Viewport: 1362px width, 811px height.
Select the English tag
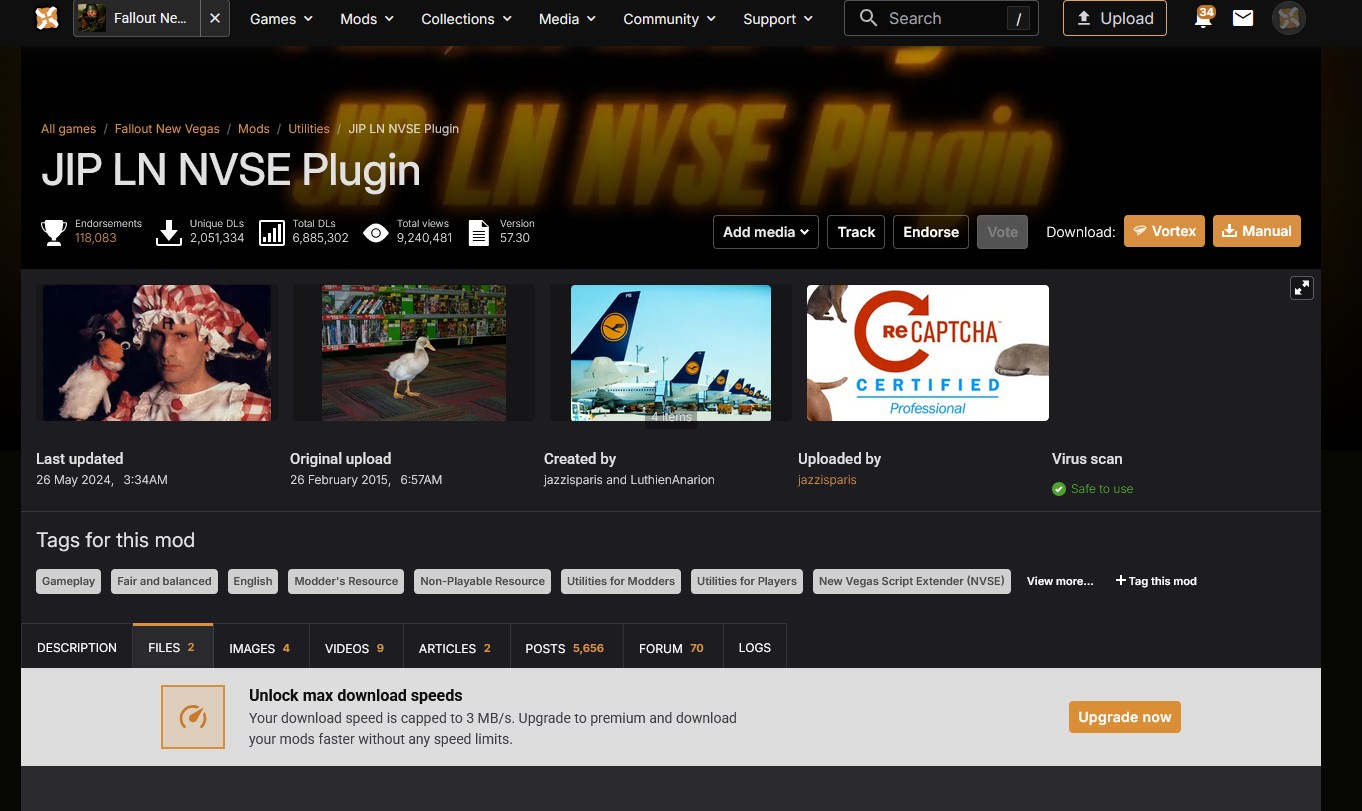click(x=253, y=581)
